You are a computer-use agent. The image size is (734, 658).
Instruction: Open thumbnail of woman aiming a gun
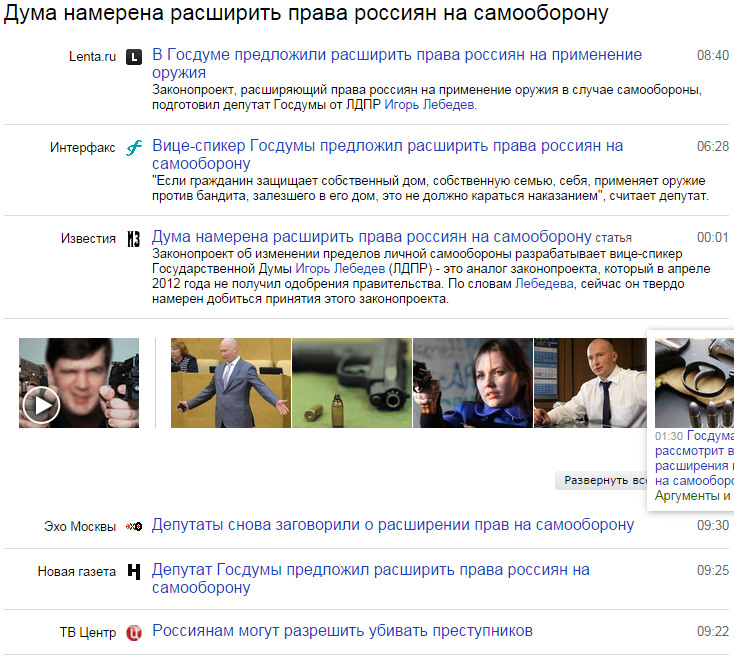coord(473,383)
